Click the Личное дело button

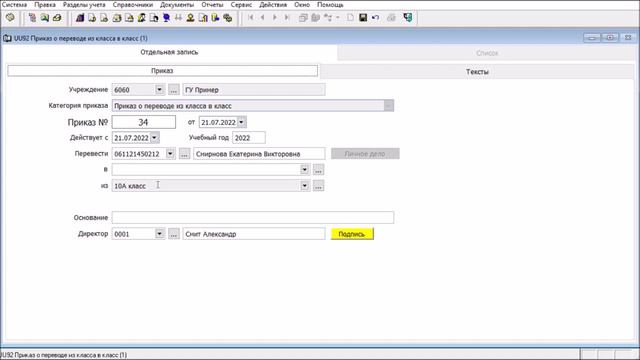(365, 154)
